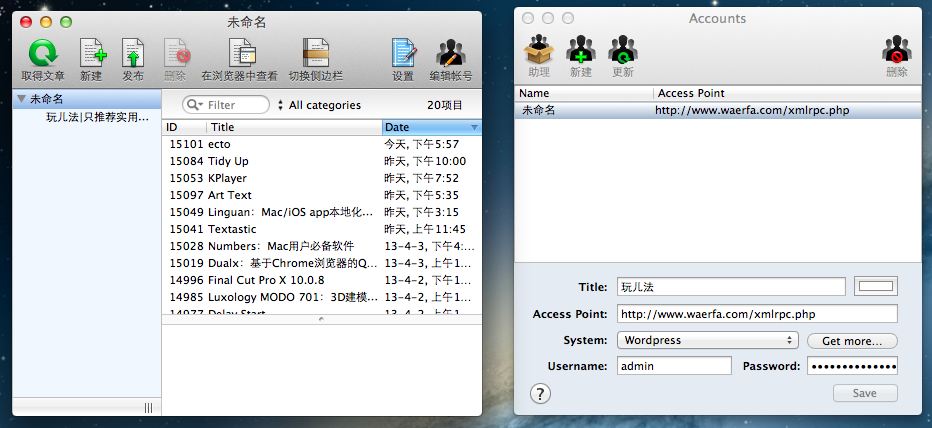This screenshot has height=428, width=932.
Task: Click the 删除 icon in main toolbar
Action: (176, 52)
